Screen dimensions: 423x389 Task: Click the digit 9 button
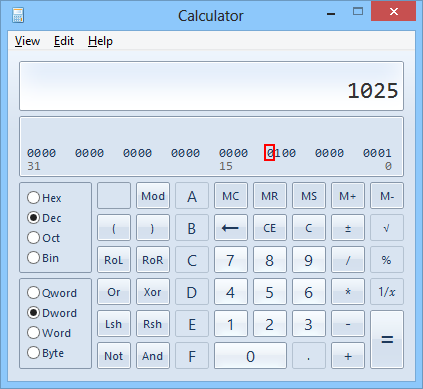(x=309, y=260)
